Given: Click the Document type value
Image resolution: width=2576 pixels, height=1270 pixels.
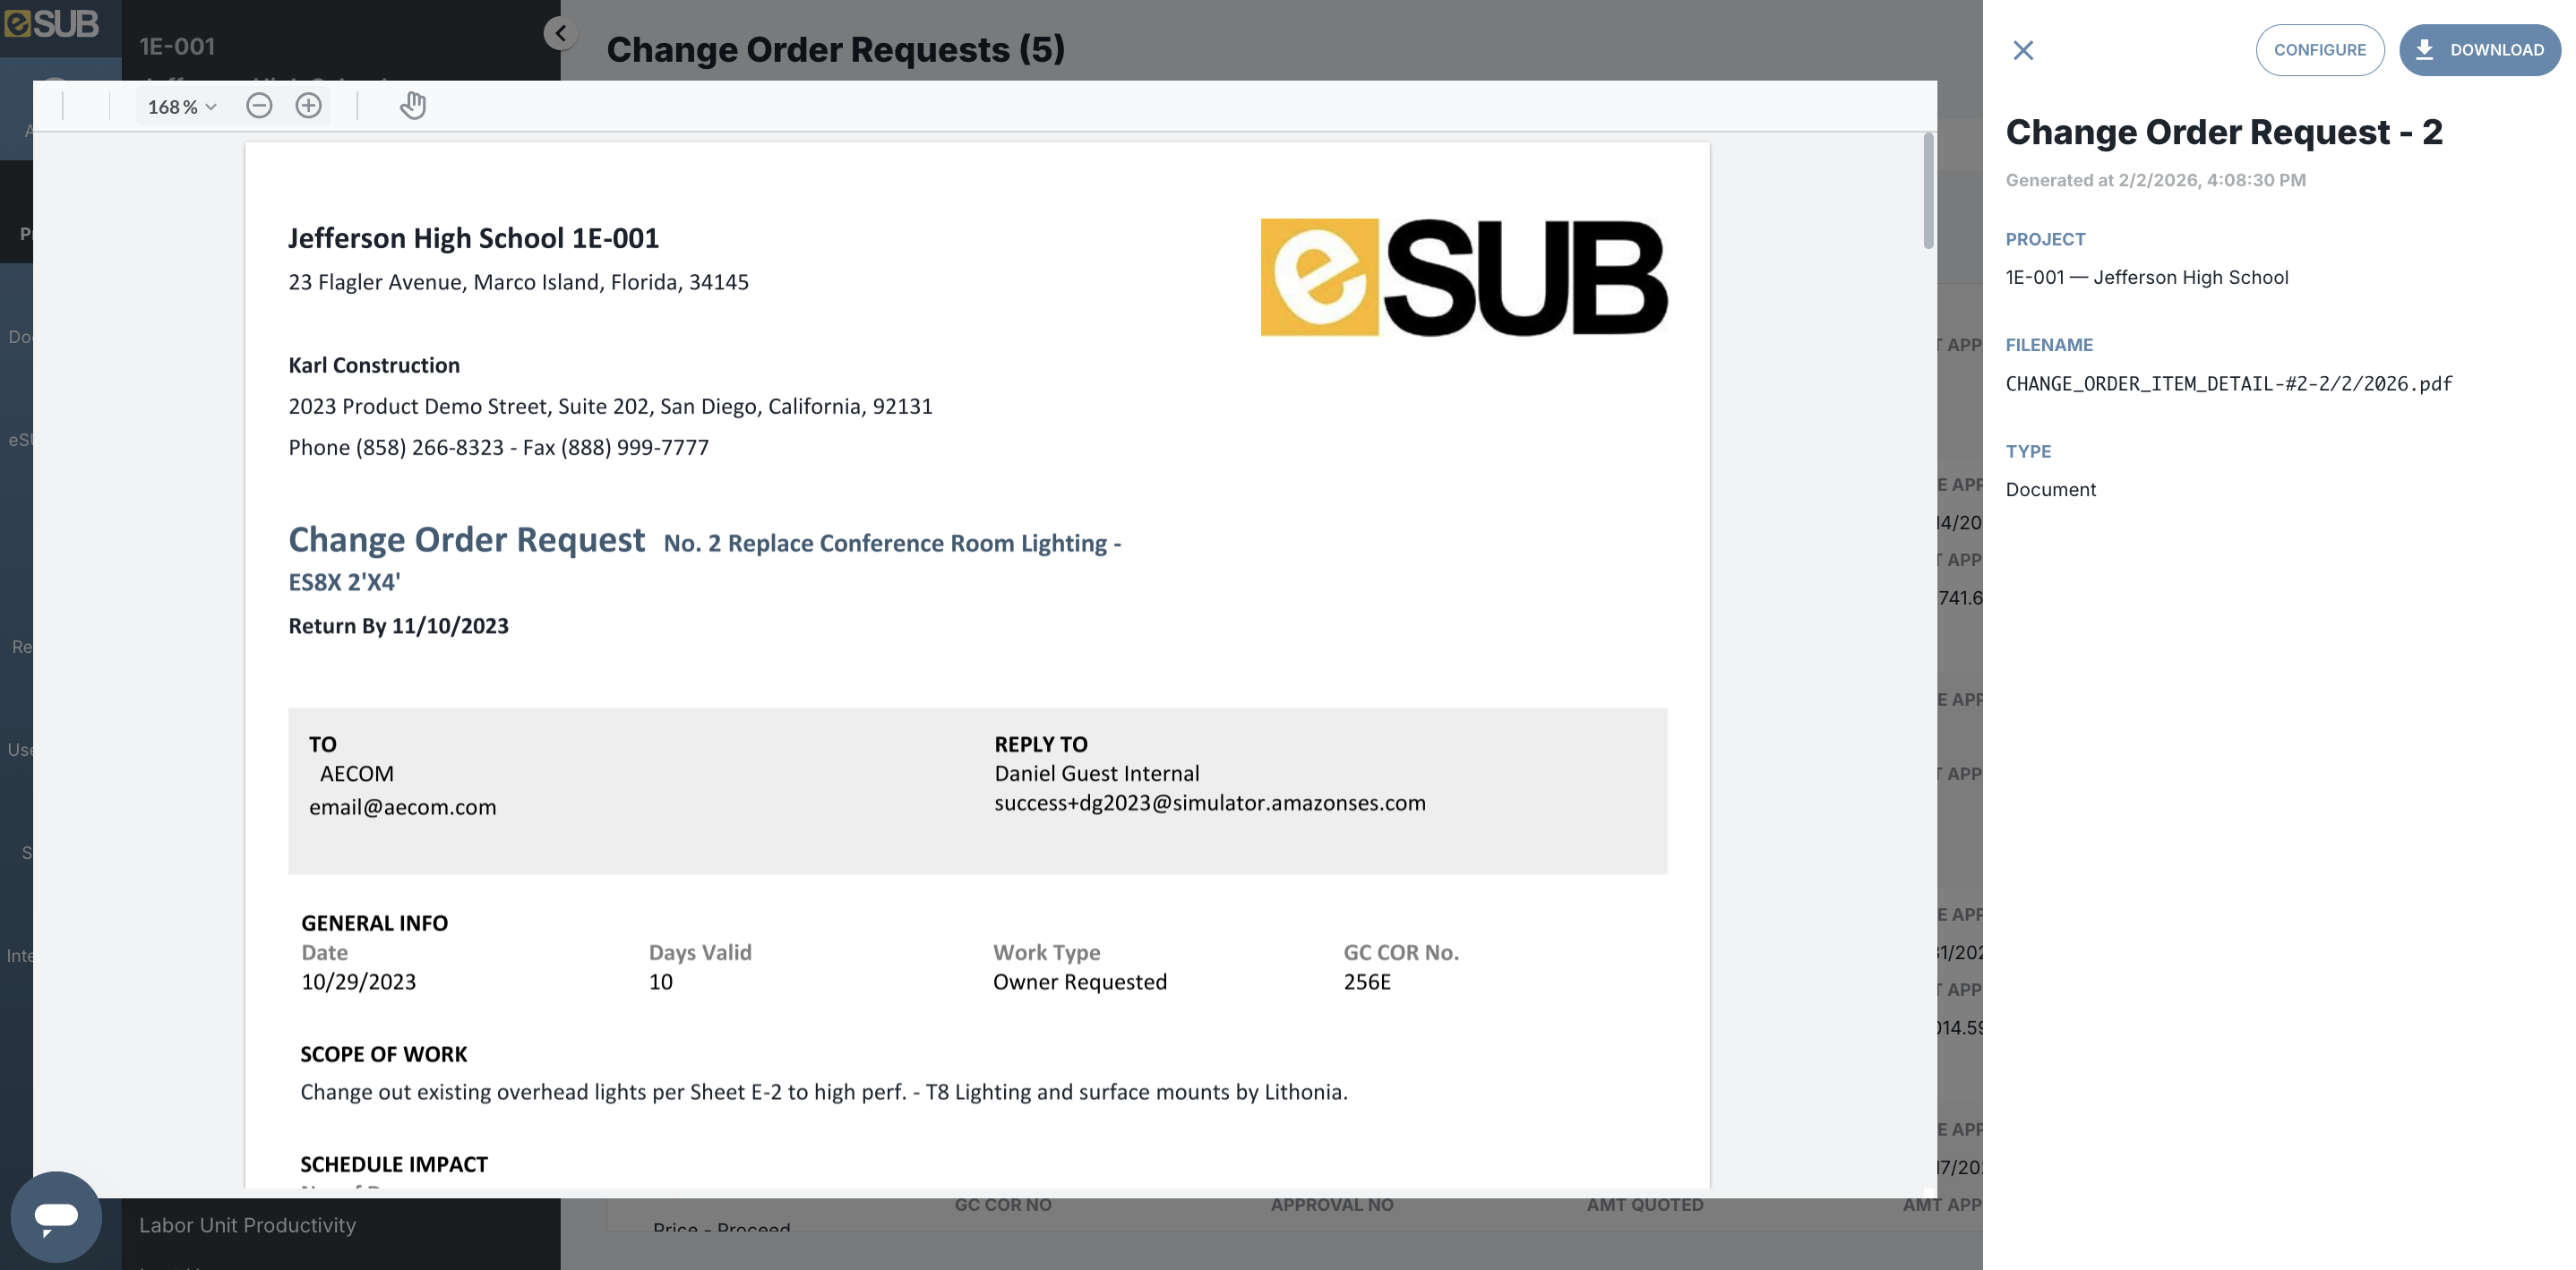Looking at the screenshot, I should [x=2050, y=490].
